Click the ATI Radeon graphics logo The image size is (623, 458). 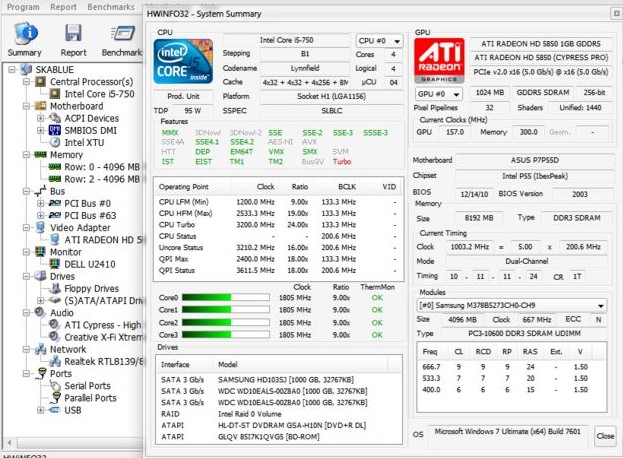(x=439, y=60)
